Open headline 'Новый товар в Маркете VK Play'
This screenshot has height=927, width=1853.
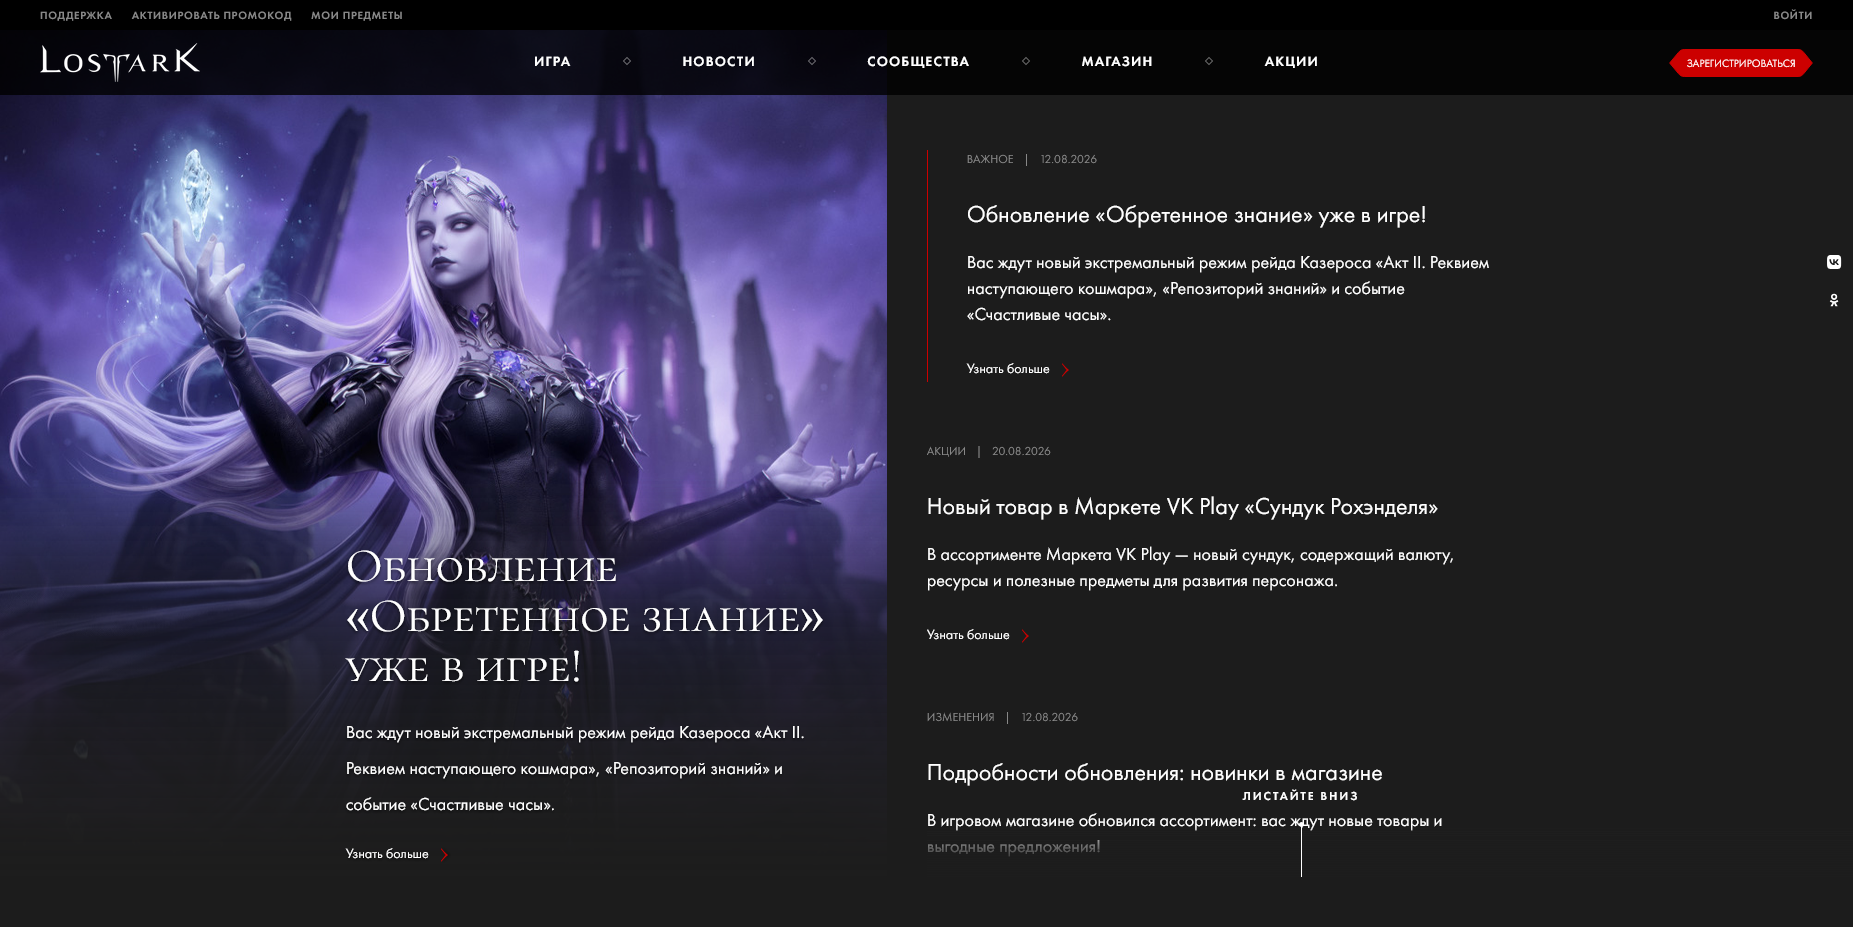(1182, 507)
